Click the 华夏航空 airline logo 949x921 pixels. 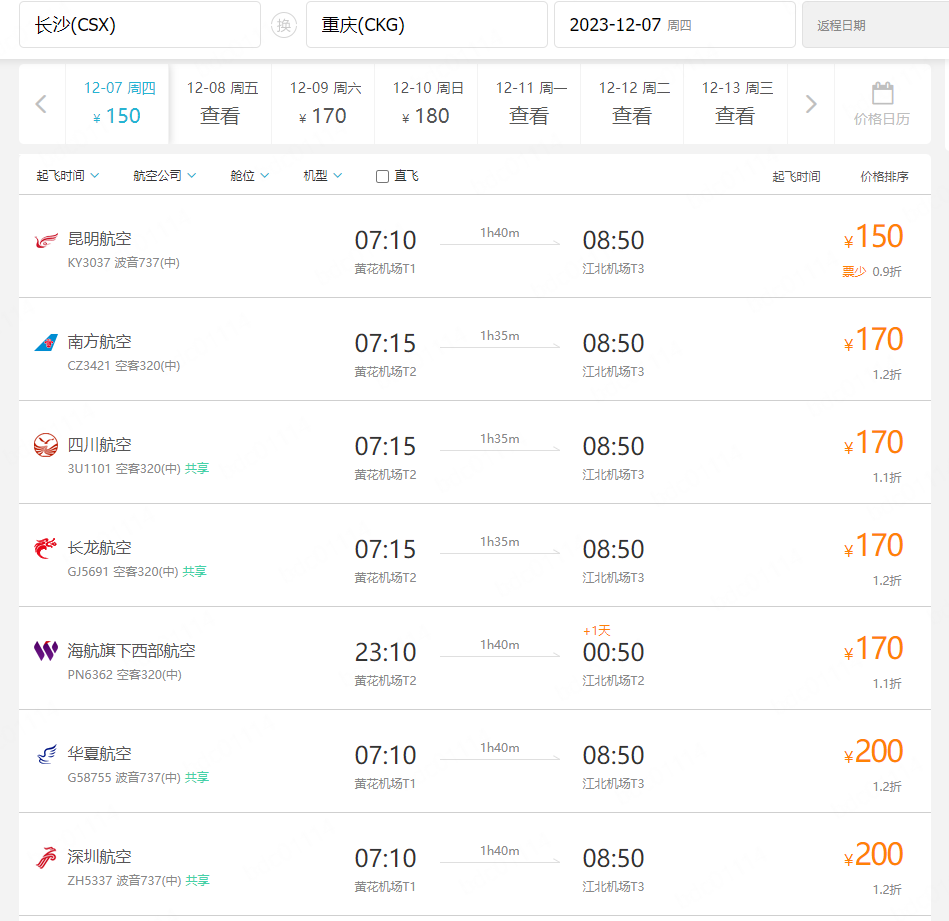point(46,754)
